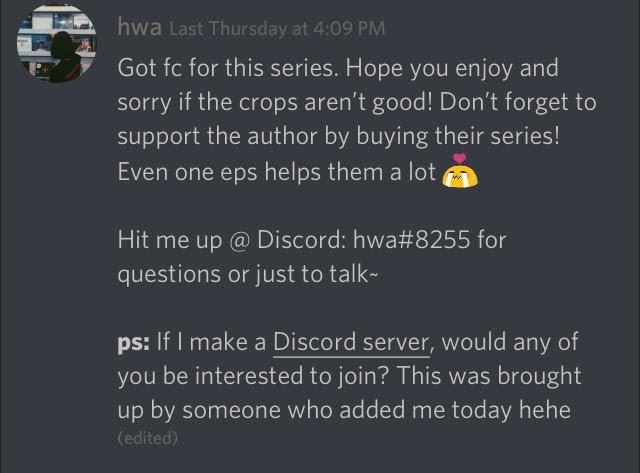Click the up by someone who added line
640x473 pixels.
344,410
